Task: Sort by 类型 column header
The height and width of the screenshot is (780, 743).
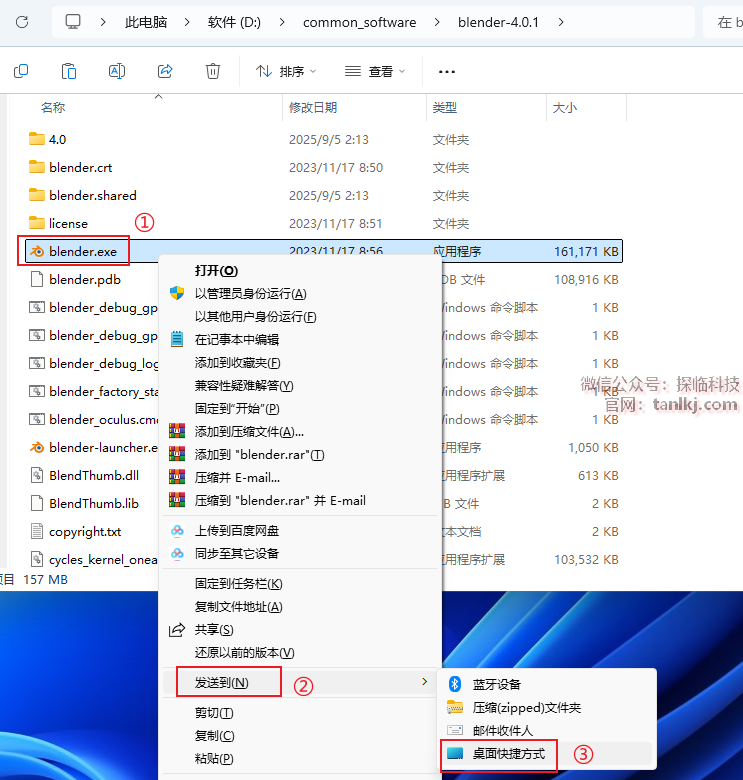Action: (445, 107)
